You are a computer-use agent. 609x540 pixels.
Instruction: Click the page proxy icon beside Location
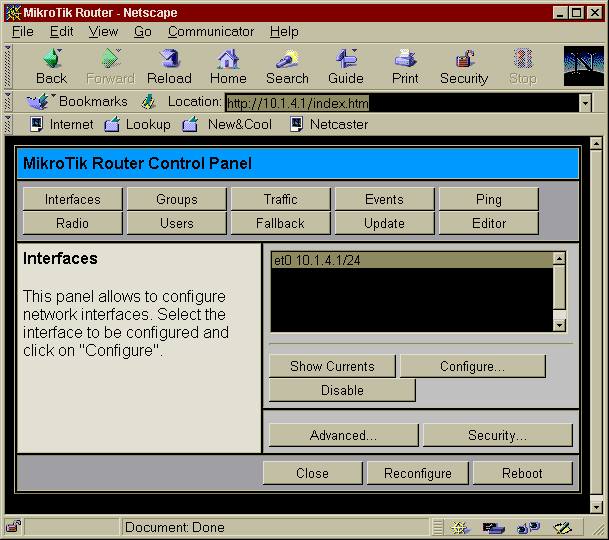pos(148,102)
